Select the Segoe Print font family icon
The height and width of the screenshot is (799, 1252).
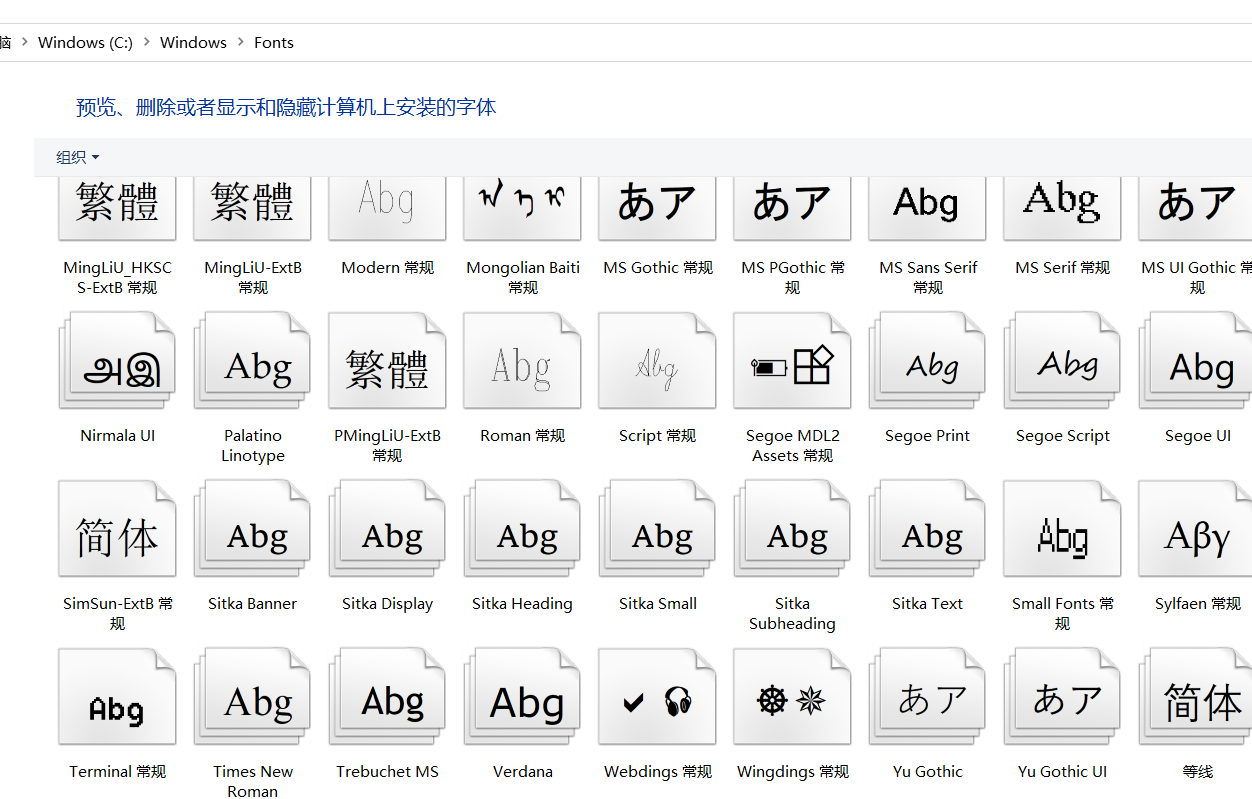click(927, 360)
